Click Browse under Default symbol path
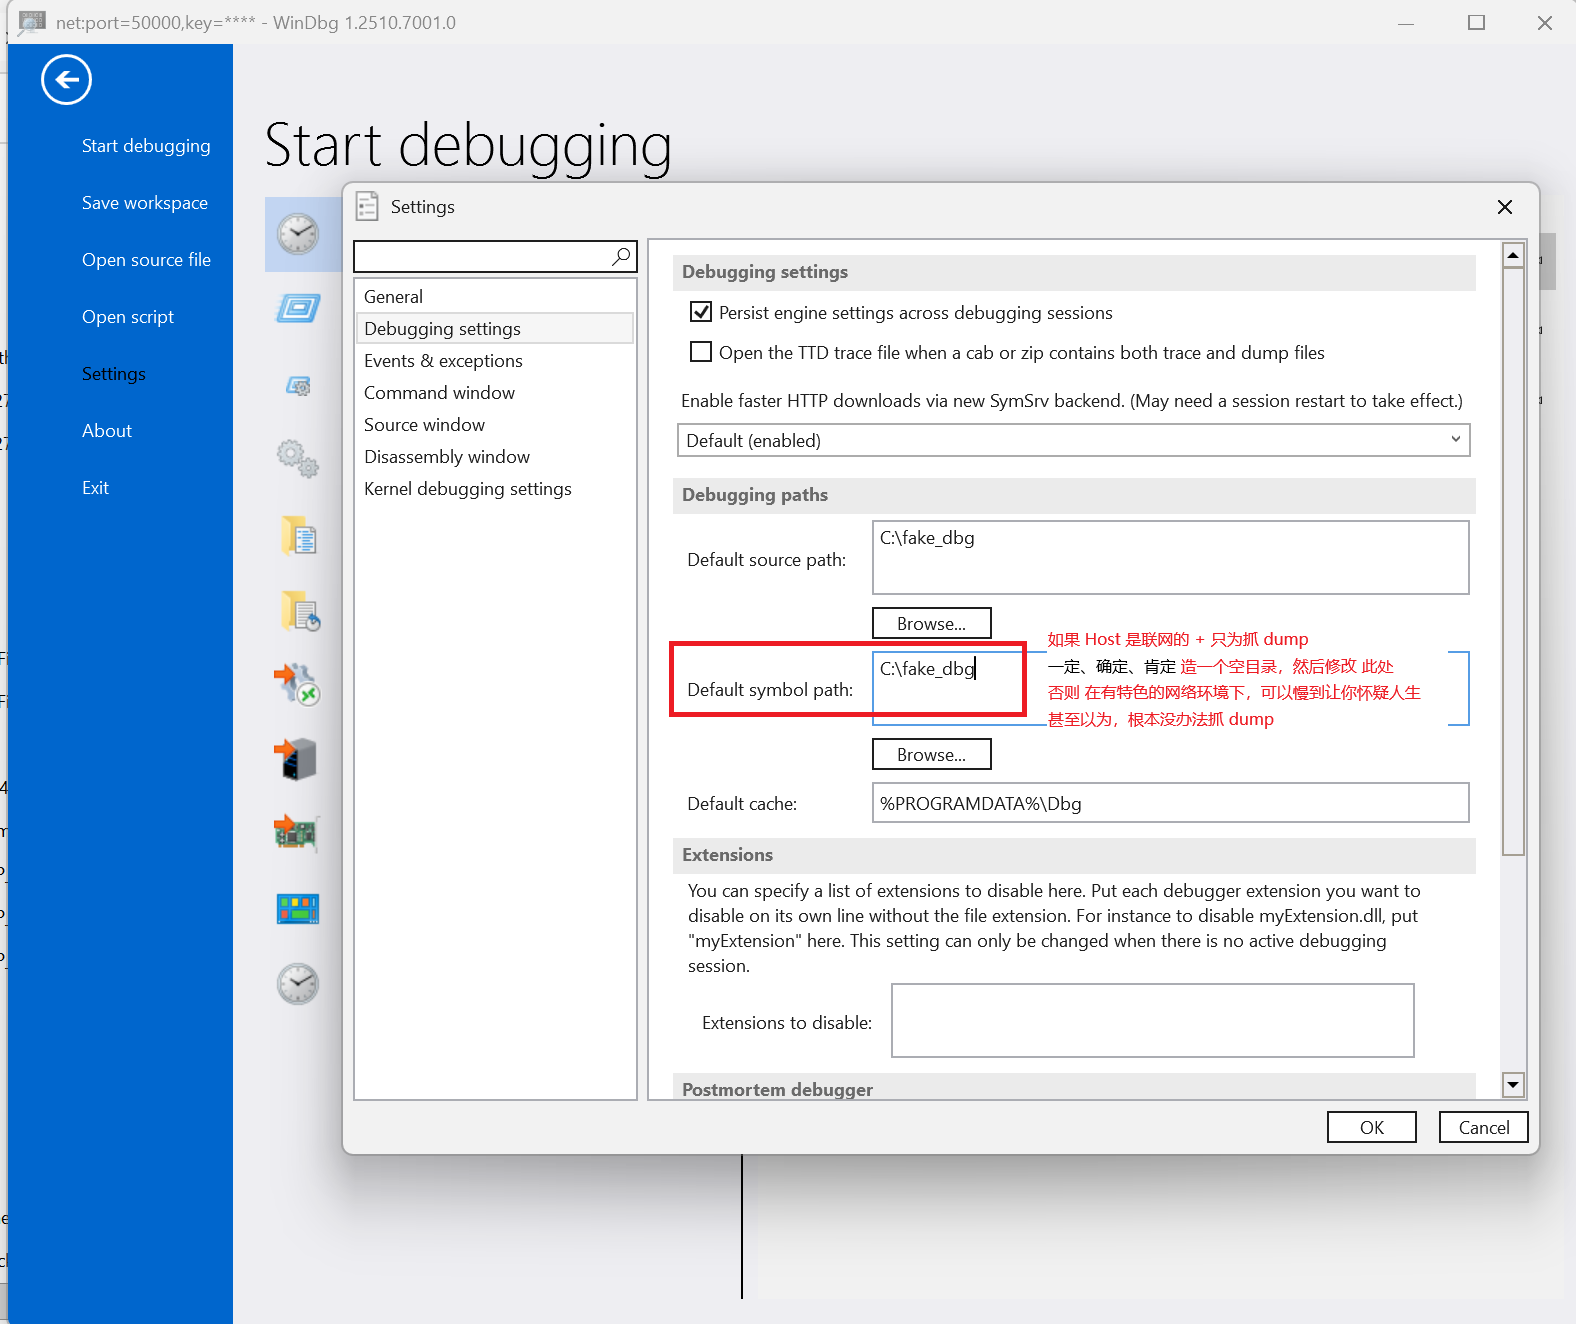Screen dimensions: 1576x1324 click(931, 754)
